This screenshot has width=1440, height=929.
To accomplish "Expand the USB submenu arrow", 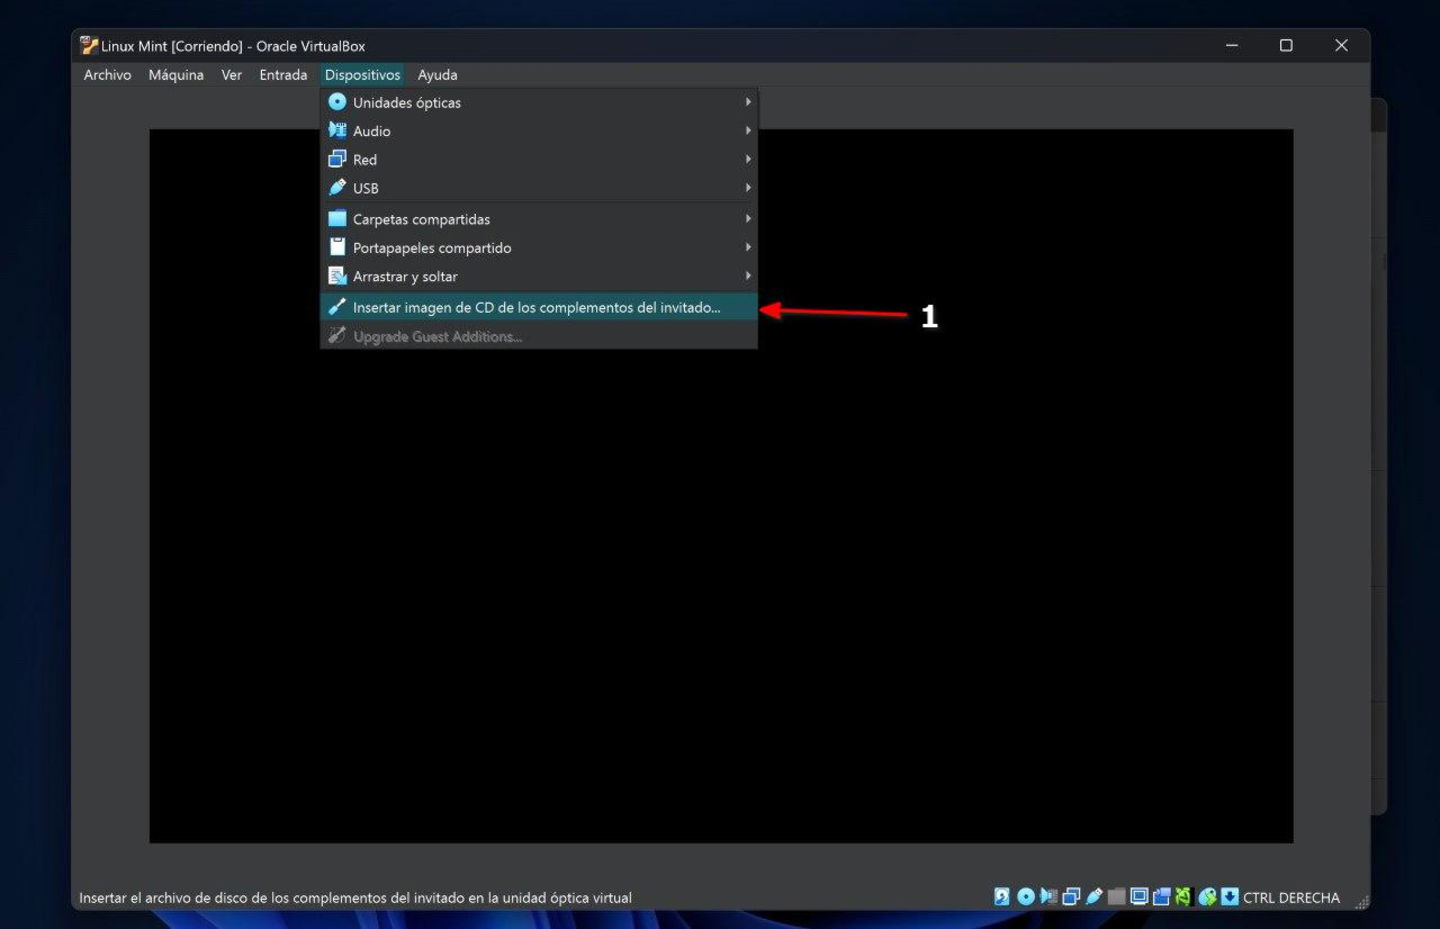I will click(x=747, y=187).
